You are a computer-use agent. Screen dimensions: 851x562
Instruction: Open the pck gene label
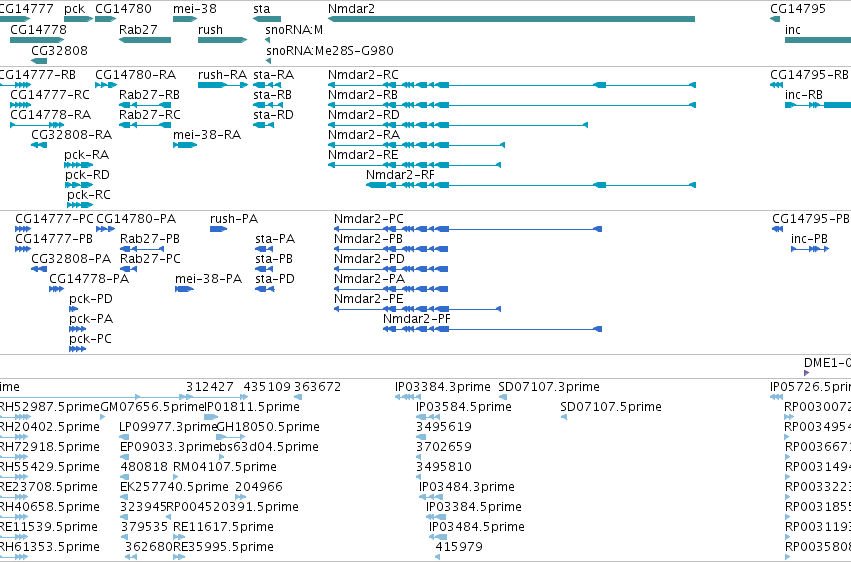74,9
